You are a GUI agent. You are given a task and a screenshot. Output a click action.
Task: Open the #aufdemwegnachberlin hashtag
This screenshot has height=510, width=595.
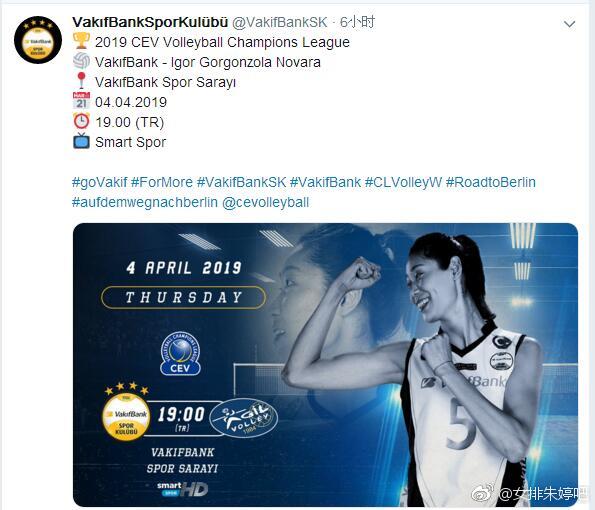(145, 202)
